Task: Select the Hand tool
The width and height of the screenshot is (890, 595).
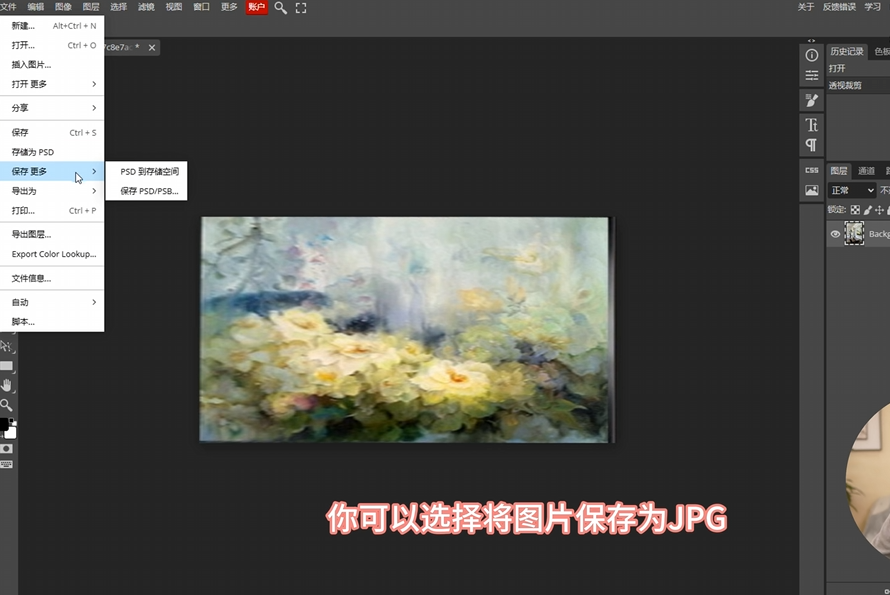Action: (x=6, y=386)
